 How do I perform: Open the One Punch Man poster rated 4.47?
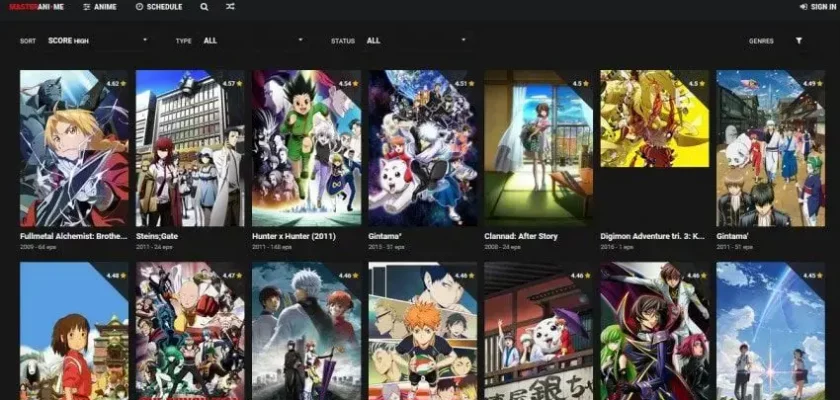coord(190,331)
